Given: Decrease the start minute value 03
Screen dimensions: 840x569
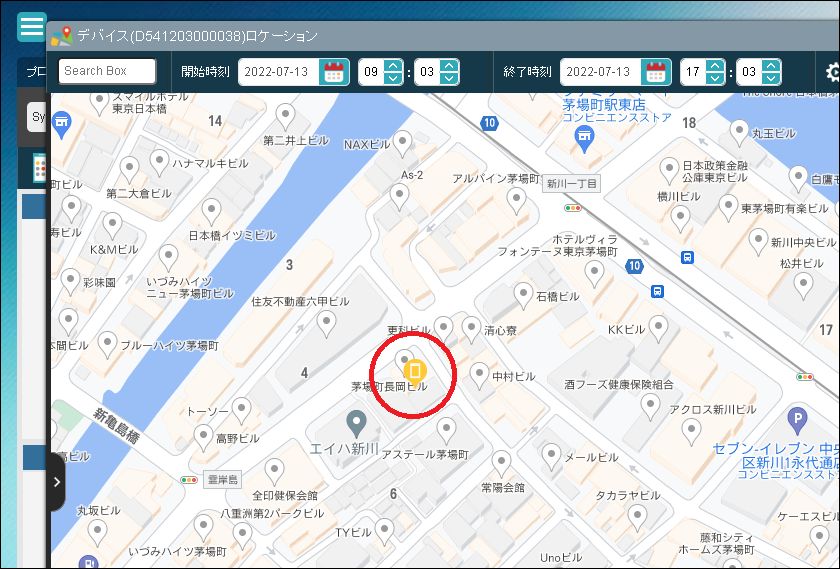Looking at the screenshot, I should tap(449, 78).
